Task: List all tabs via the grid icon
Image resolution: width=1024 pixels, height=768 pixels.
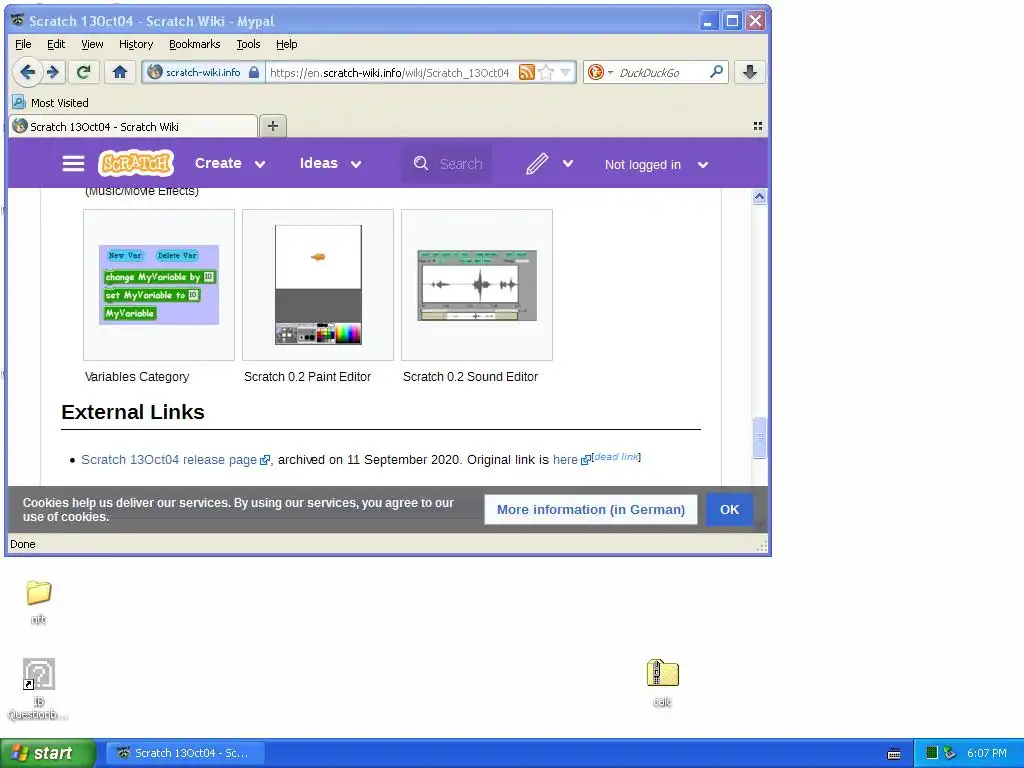Action: click(x=758, y=126)
